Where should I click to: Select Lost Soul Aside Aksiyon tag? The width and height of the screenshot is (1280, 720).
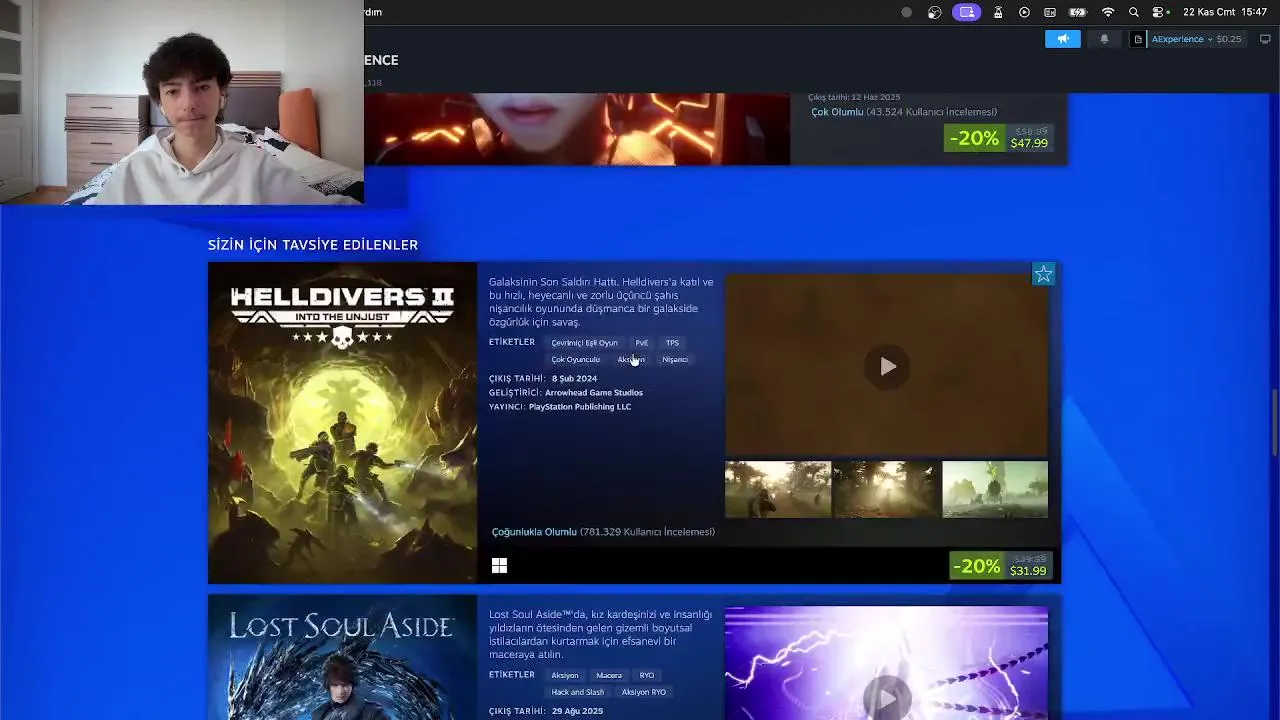click(x=565, y=676)
